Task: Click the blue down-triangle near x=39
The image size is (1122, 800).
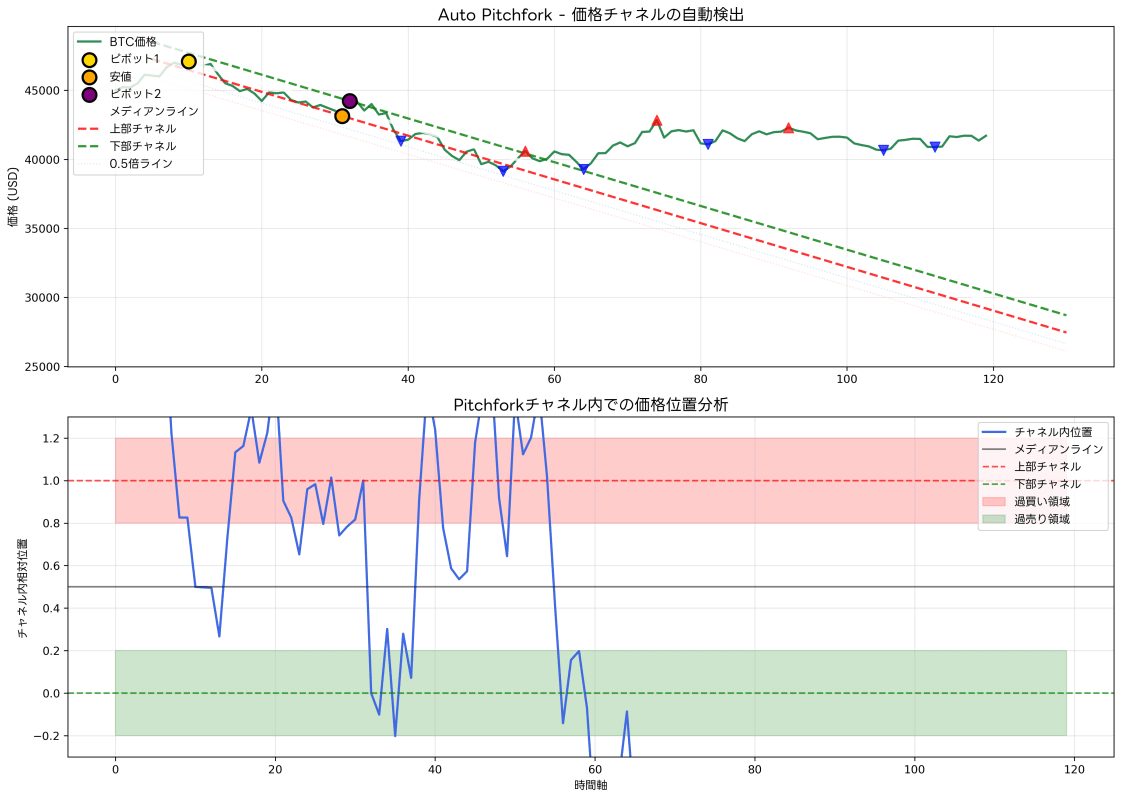Action: tap(401, 141)
